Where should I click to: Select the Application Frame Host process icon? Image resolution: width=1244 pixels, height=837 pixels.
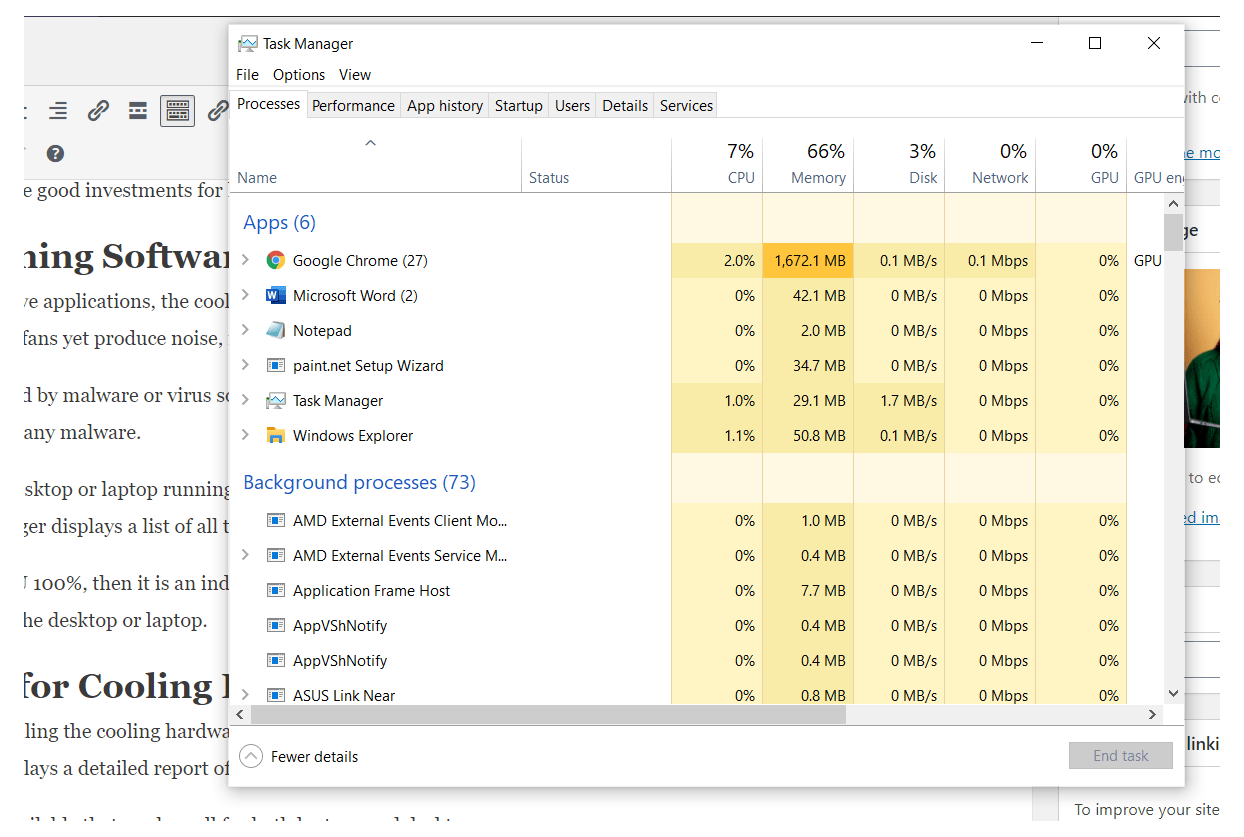click(275, 590)
